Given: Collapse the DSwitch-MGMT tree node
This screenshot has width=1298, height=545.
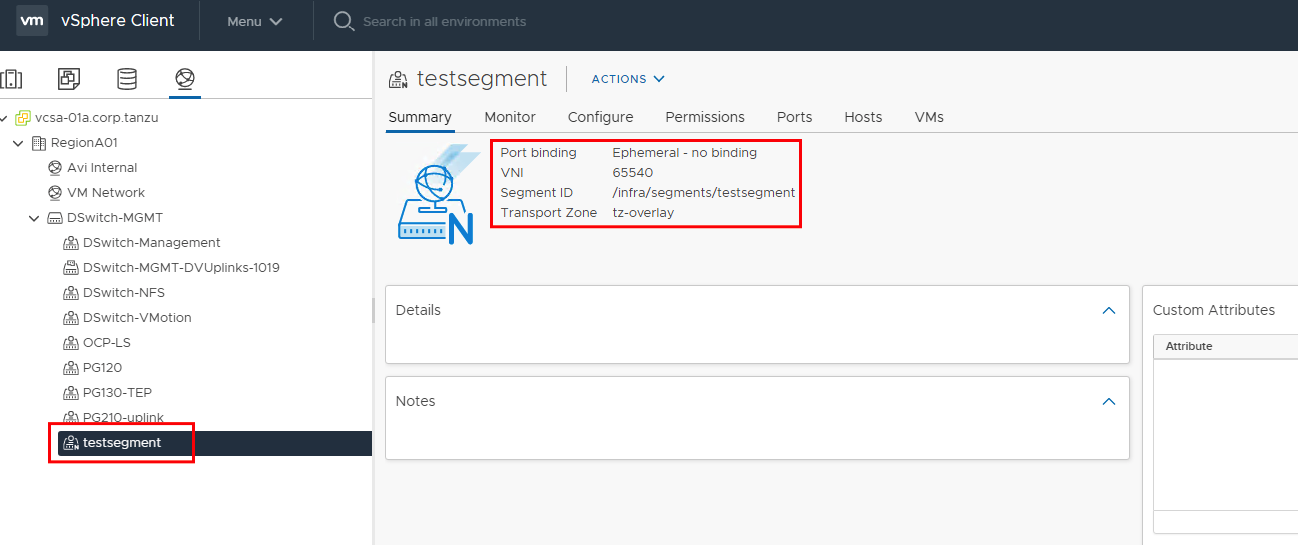Looking at the screenshot, I should click(x=34, y=218).
